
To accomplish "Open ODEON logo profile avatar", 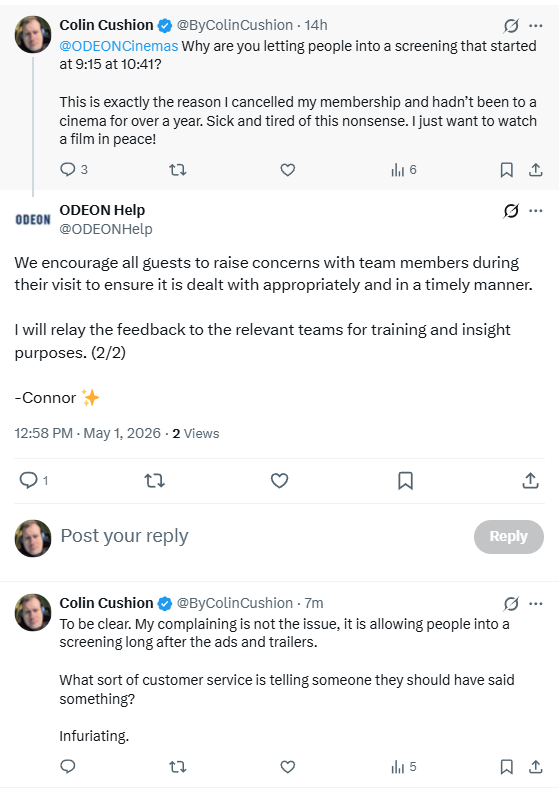I will coord(33,219).
